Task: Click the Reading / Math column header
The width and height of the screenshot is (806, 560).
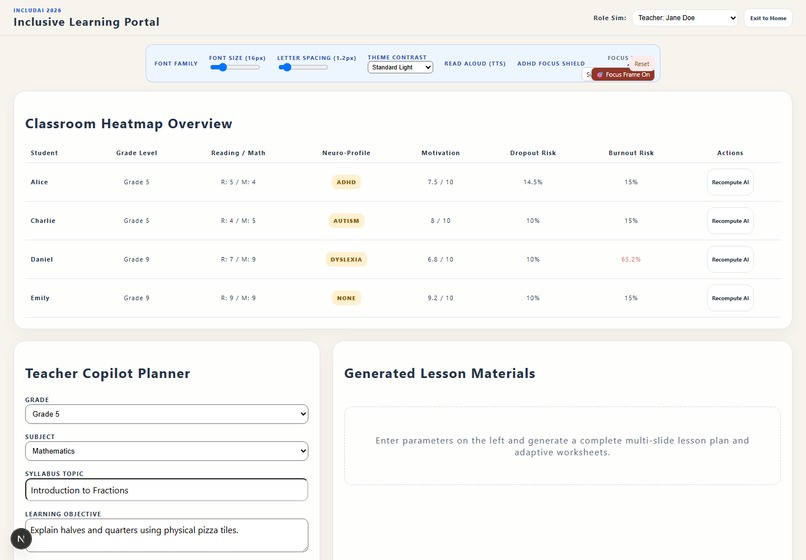Action: point(238,153)
